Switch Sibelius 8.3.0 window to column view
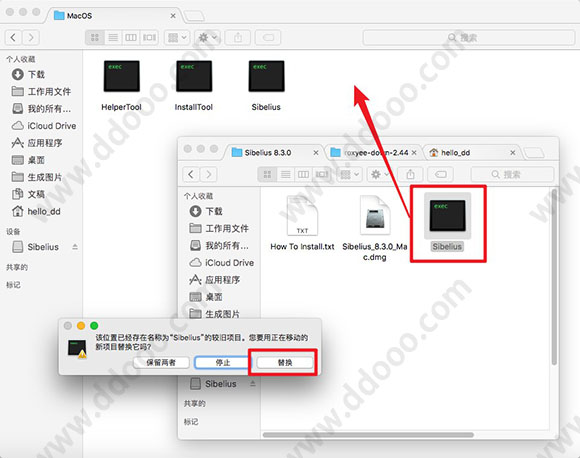Image resolution: width=580 pixels, height=458 pixels. click(x=303, y=174)
